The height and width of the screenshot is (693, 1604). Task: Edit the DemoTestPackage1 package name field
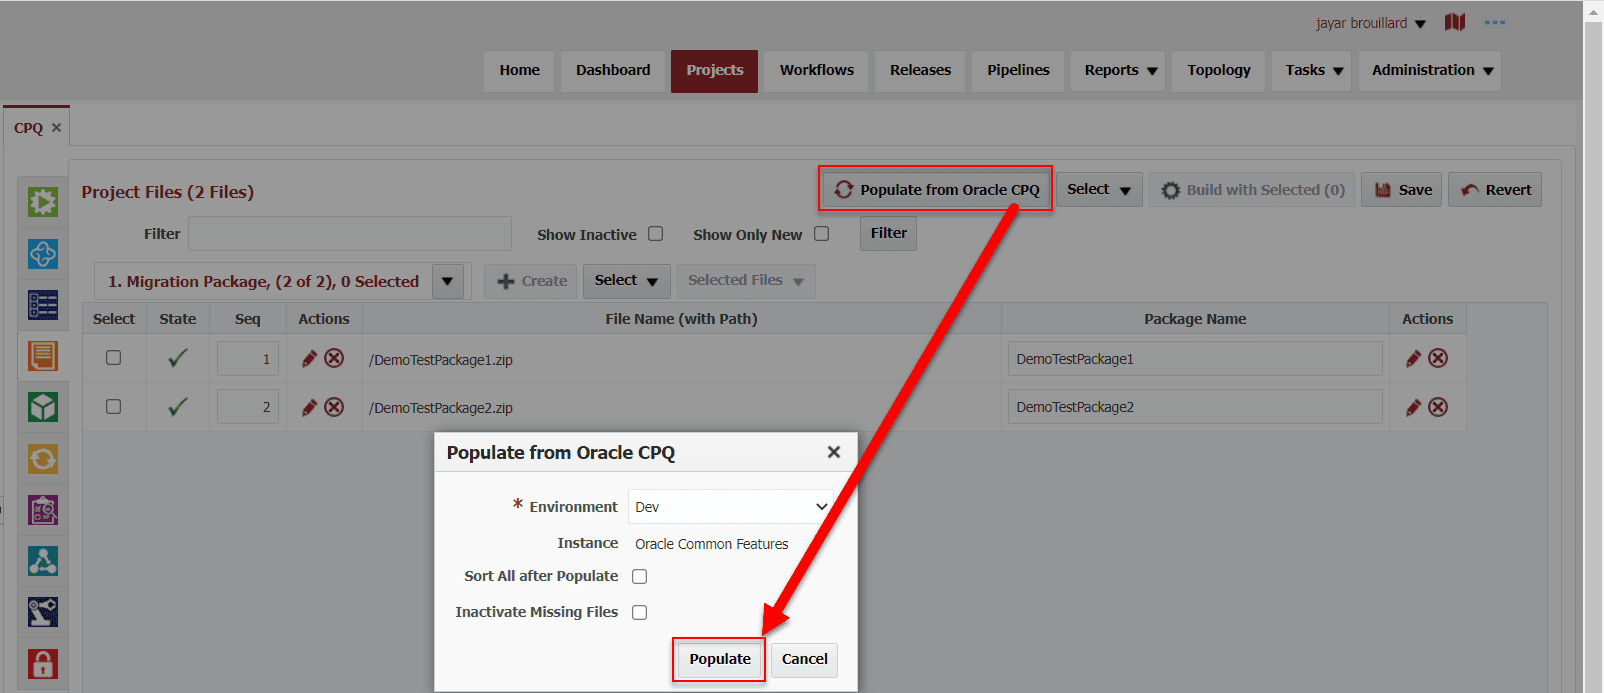[x=1195, y=358]
